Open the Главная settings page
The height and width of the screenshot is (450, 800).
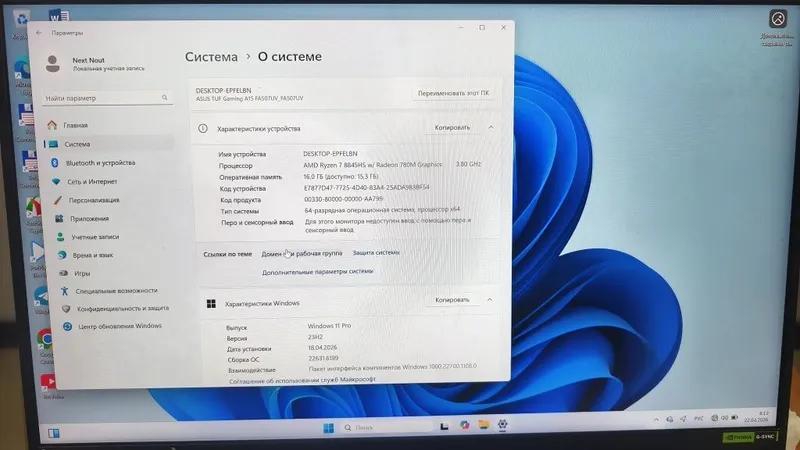click(x=76, y=125)
